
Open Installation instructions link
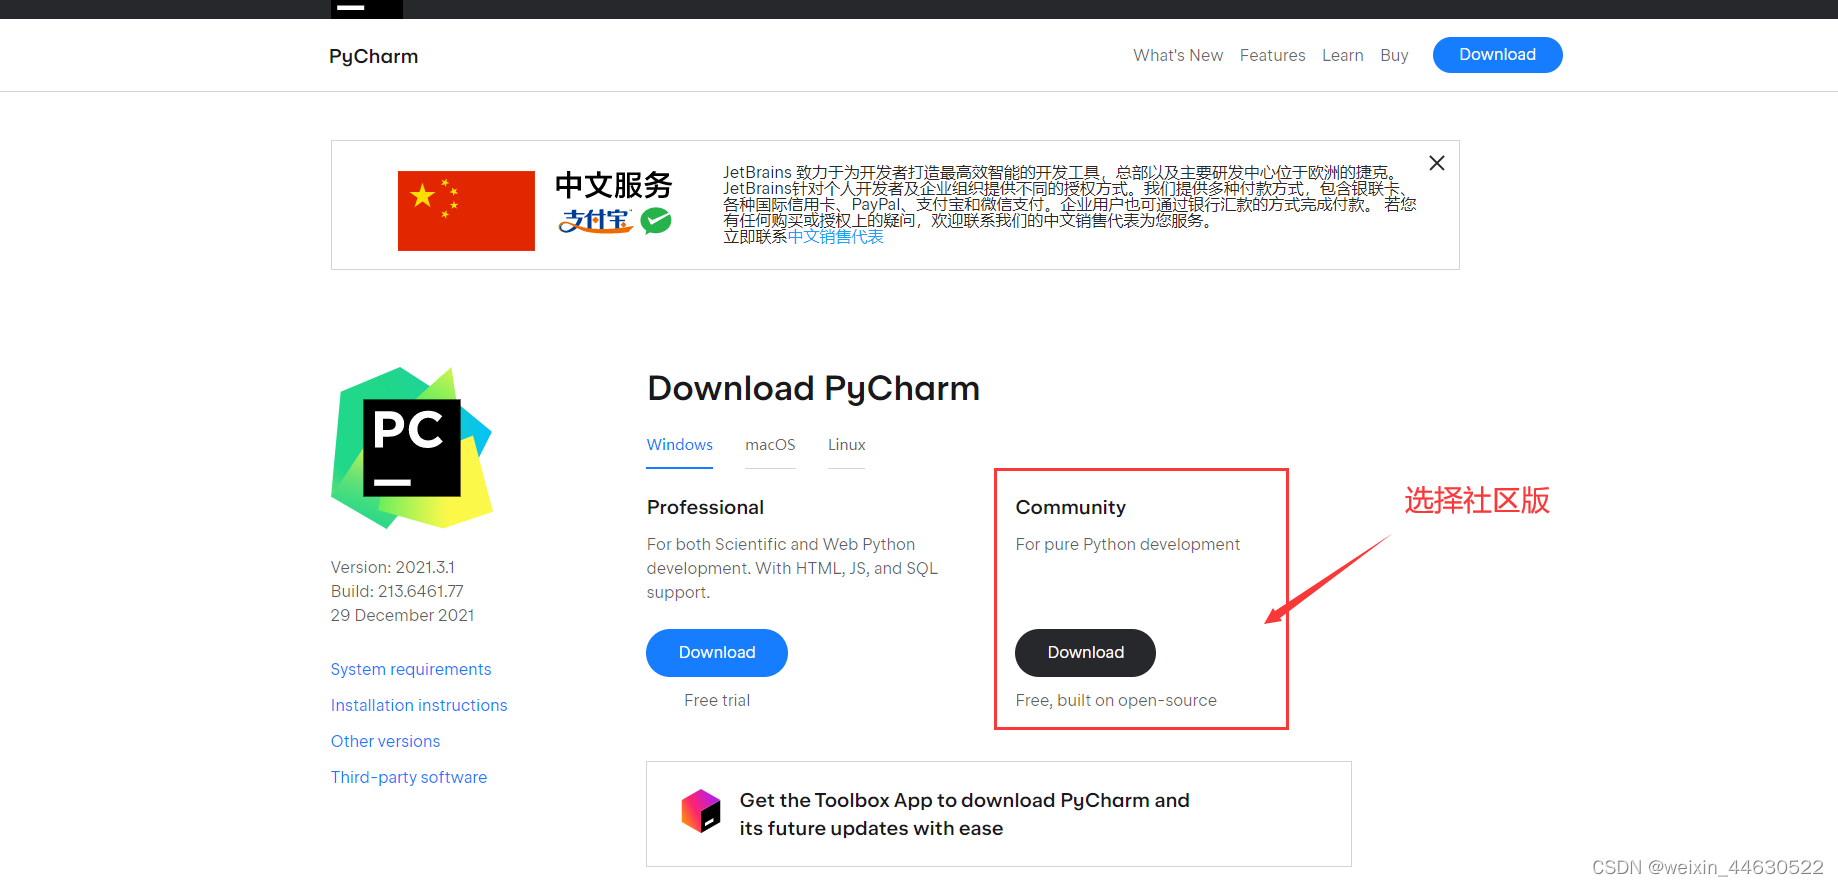coord(419,705)
